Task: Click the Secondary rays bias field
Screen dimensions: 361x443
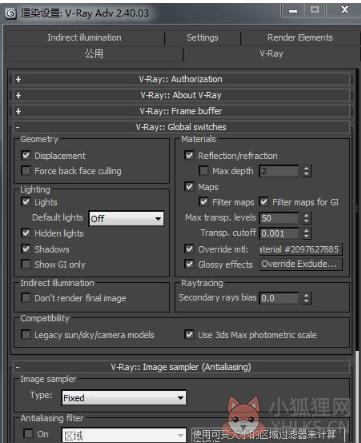Action: point(279,298)
